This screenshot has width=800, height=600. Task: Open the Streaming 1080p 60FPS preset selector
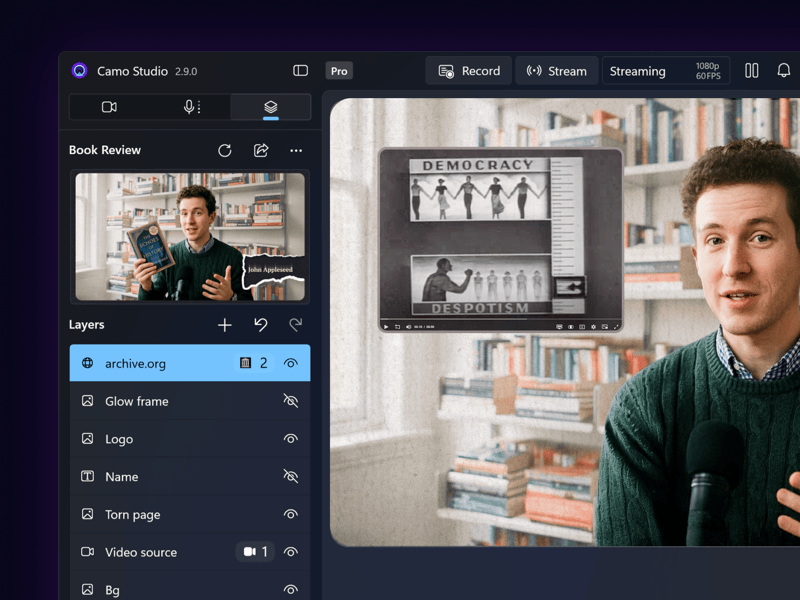665,71
